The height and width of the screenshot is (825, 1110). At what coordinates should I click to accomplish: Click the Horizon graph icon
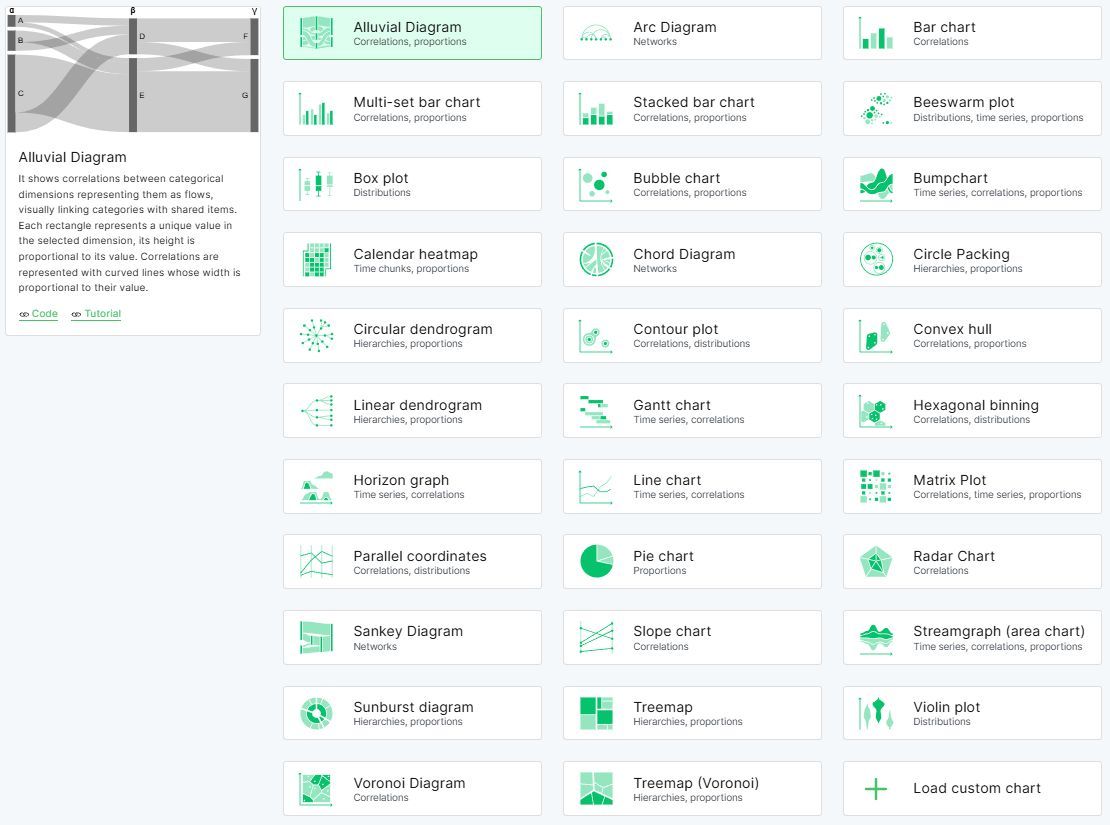[316, 487]
